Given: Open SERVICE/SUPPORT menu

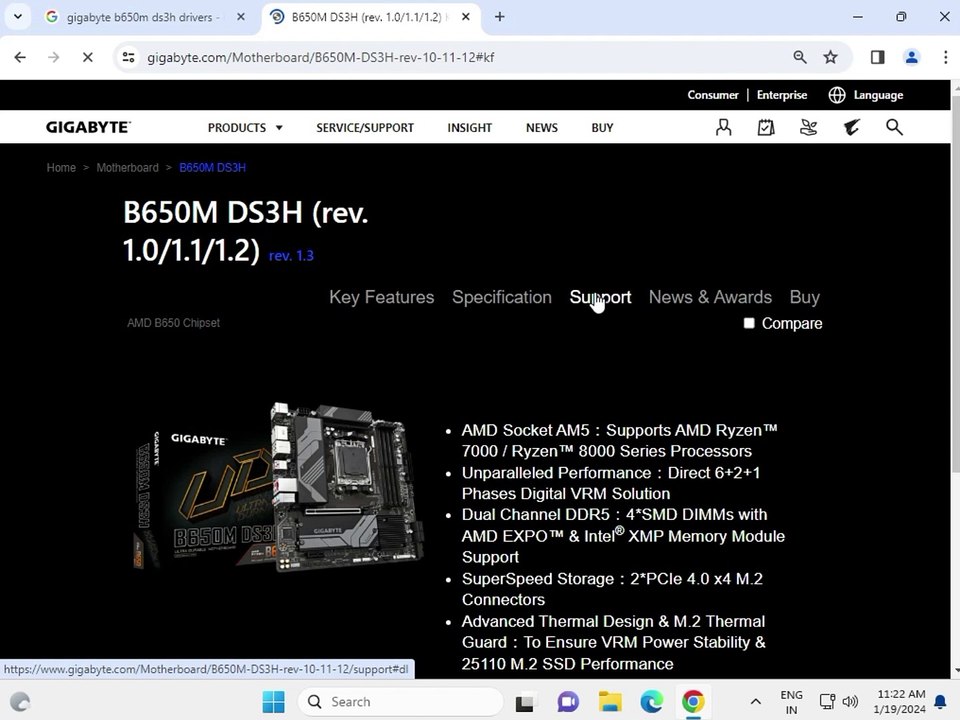Looking at the screenshot, I should tap(365, 127).
